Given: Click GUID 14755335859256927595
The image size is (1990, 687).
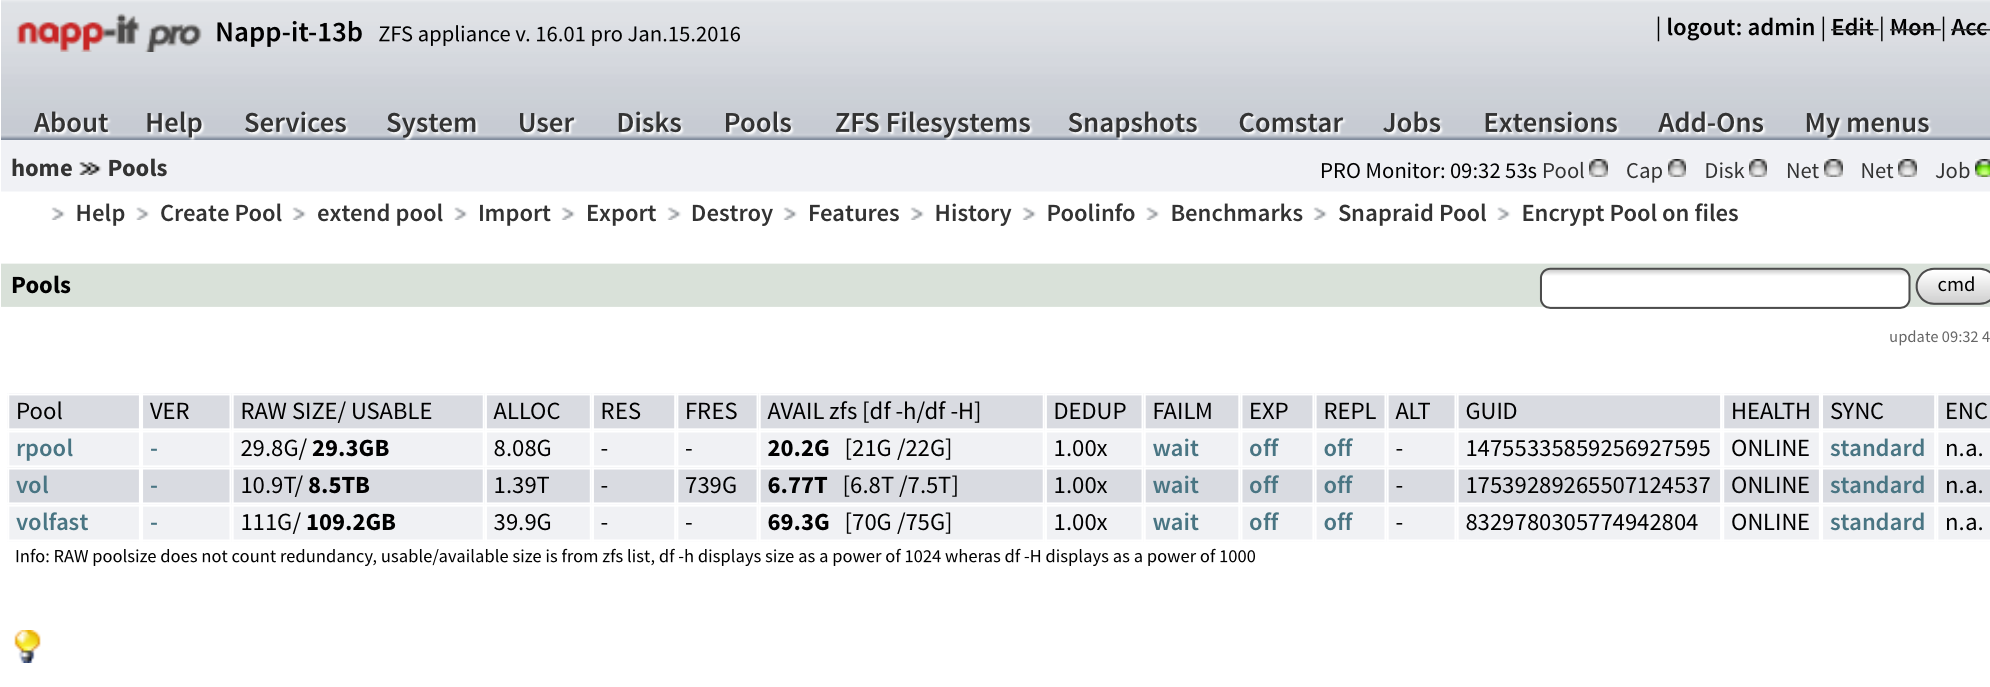Looking at the screenshot, I should click(1588, 448).
